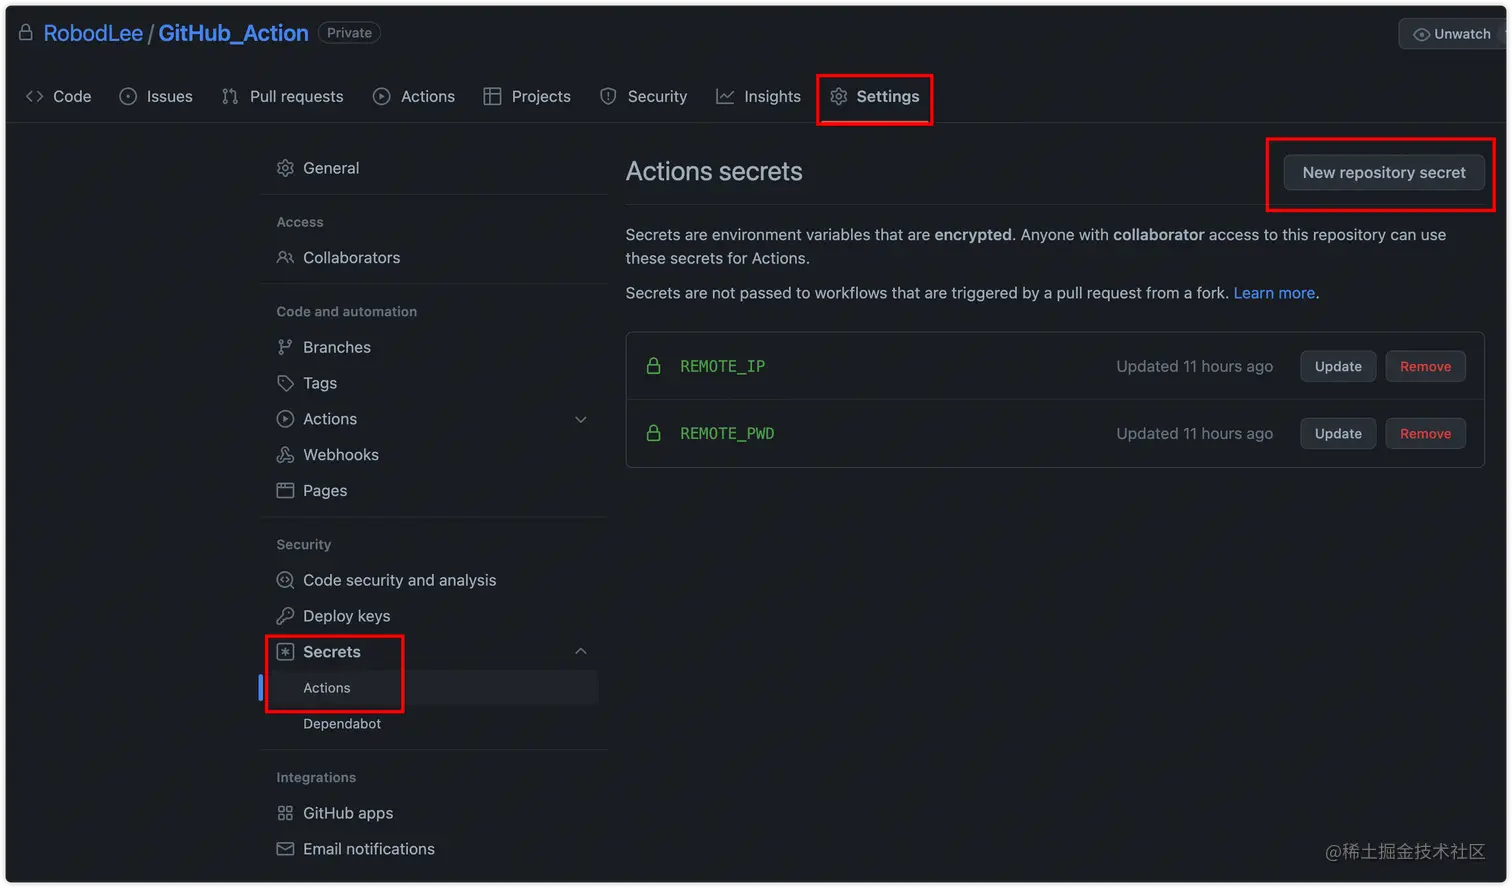
Task: Click the private repository lock icon
Action: click(x=26, y=33)
